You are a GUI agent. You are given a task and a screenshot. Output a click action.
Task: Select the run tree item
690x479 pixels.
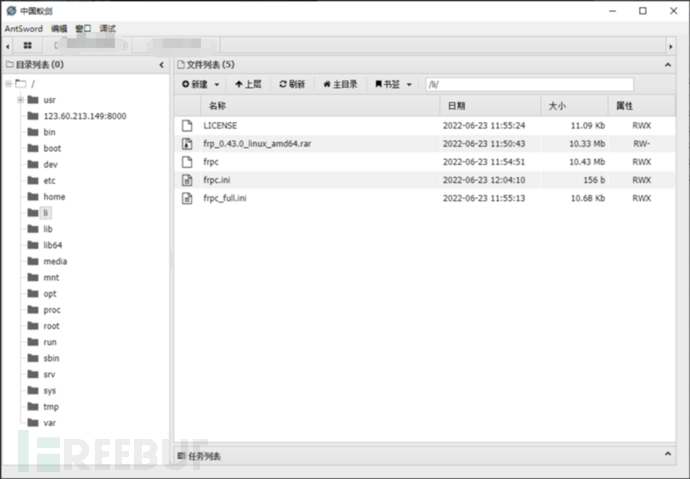point(50,342)
